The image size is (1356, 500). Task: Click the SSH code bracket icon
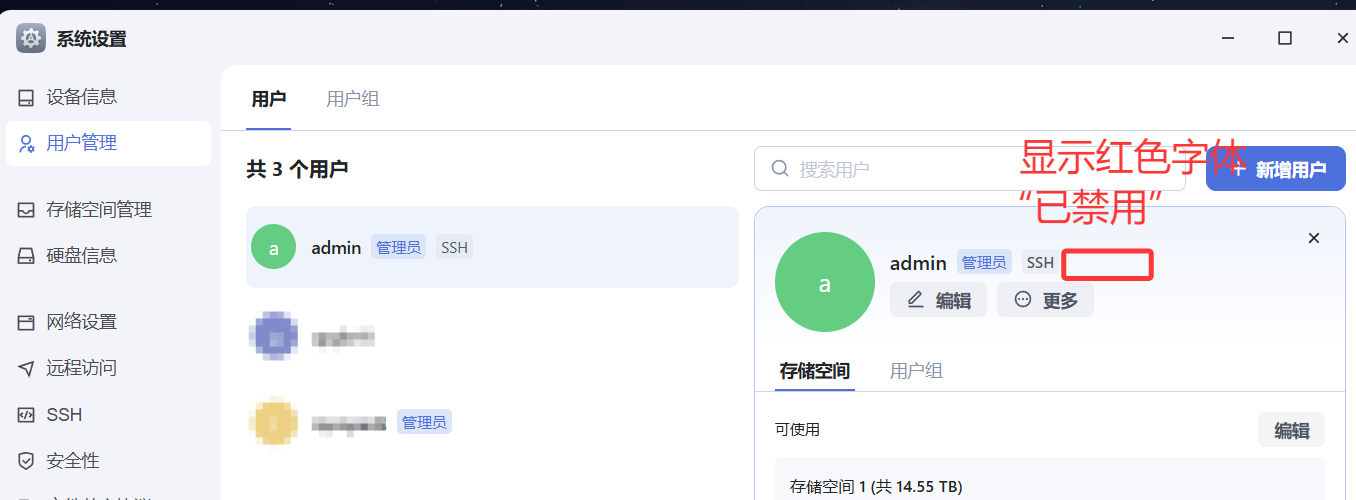point(27,415)
